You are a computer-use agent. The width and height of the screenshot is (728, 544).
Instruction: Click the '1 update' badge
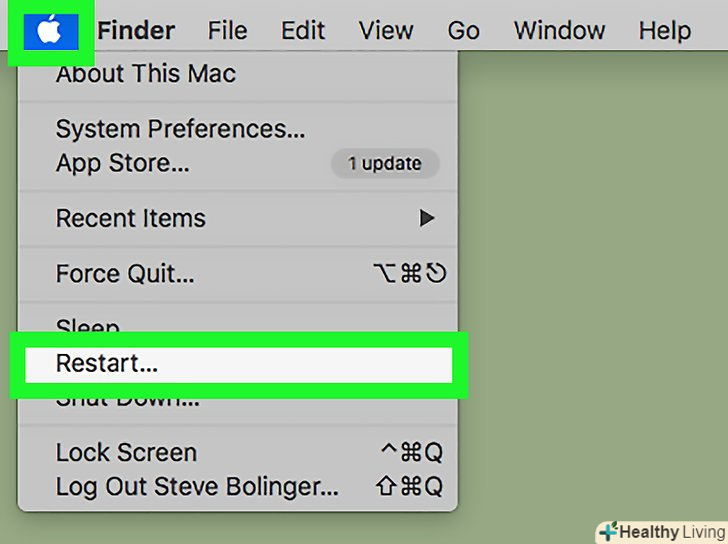[385, 163]
